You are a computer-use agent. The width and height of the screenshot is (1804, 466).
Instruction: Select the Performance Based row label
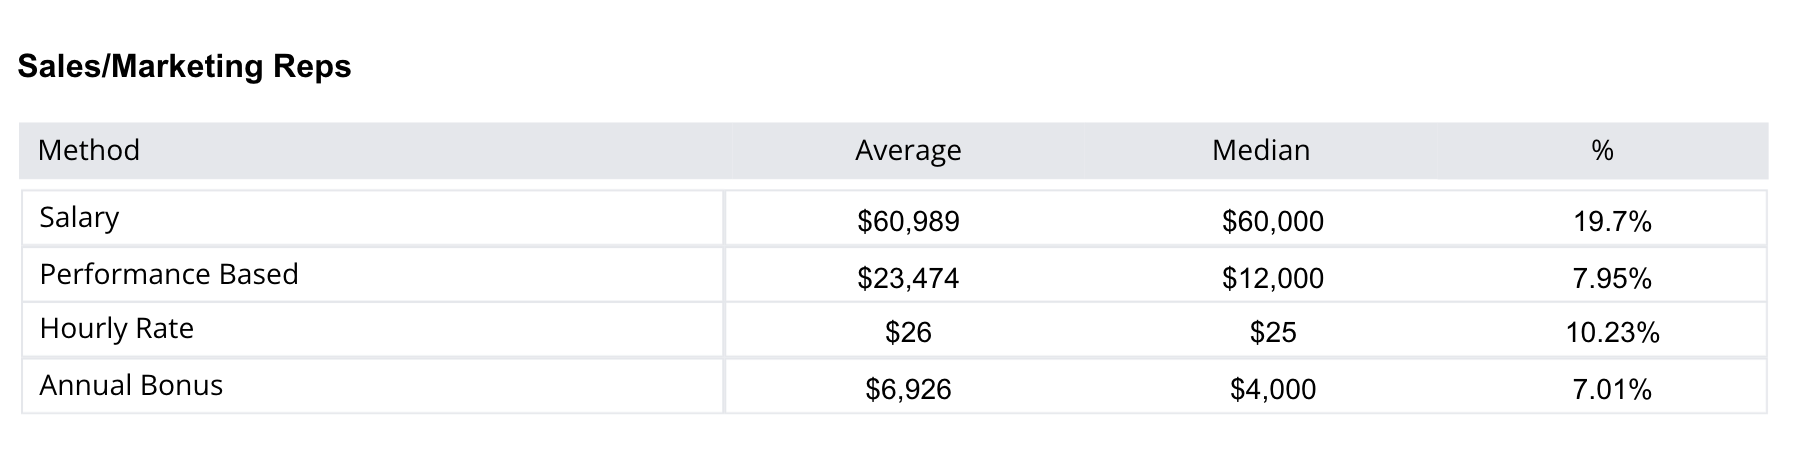pyautogui.click(x=169, y=274)
